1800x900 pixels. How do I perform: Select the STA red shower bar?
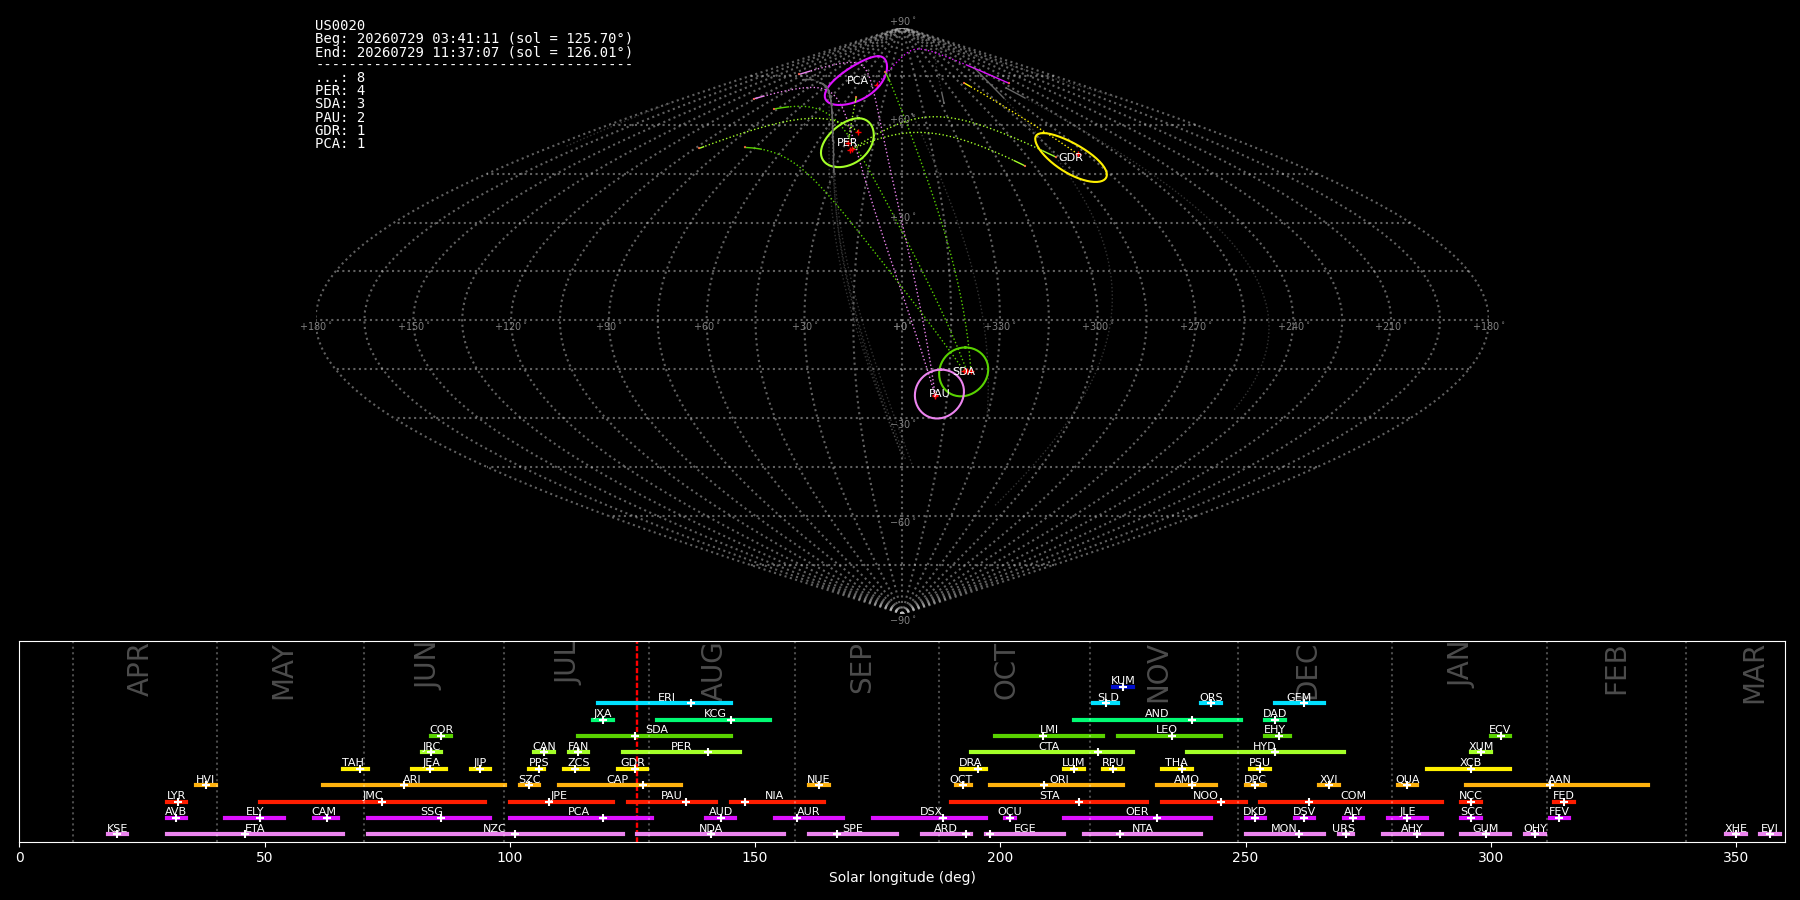pos(1049,801)
